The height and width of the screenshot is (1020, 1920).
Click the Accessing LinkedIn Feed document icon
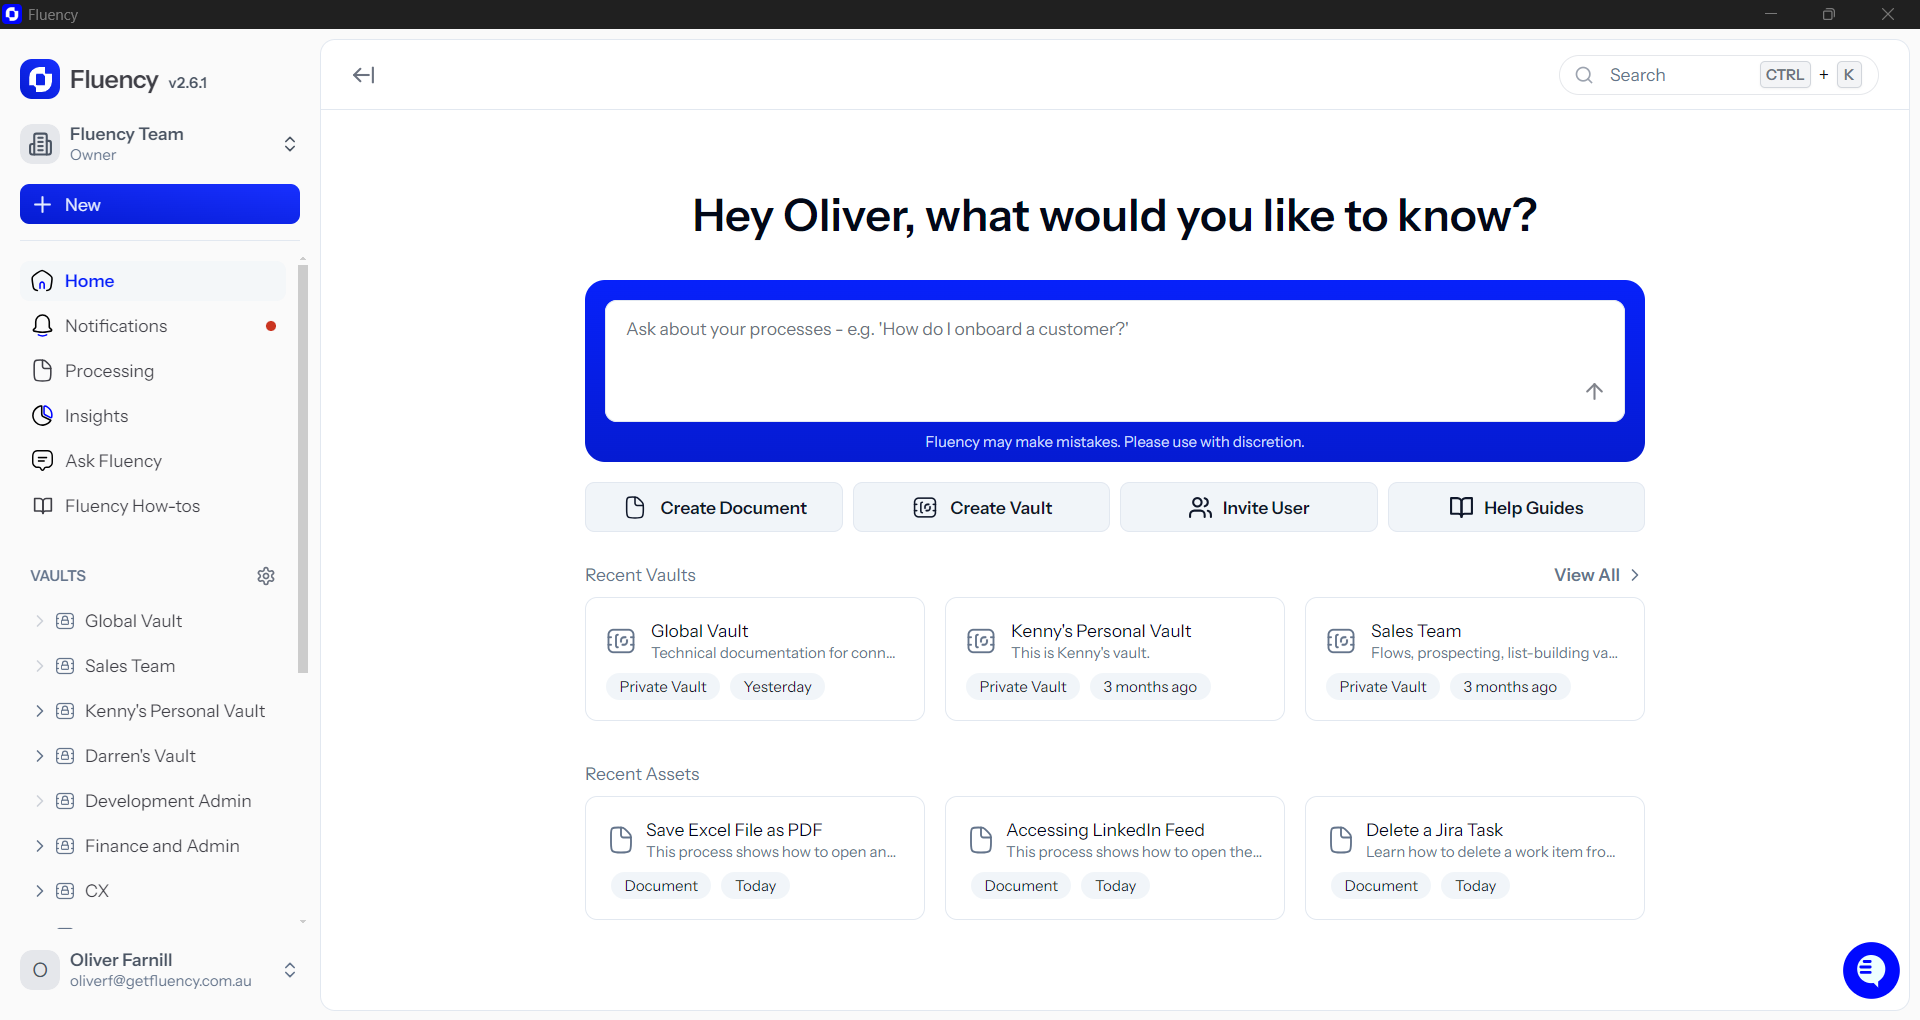pyautogui.click(x=981, y=840)
